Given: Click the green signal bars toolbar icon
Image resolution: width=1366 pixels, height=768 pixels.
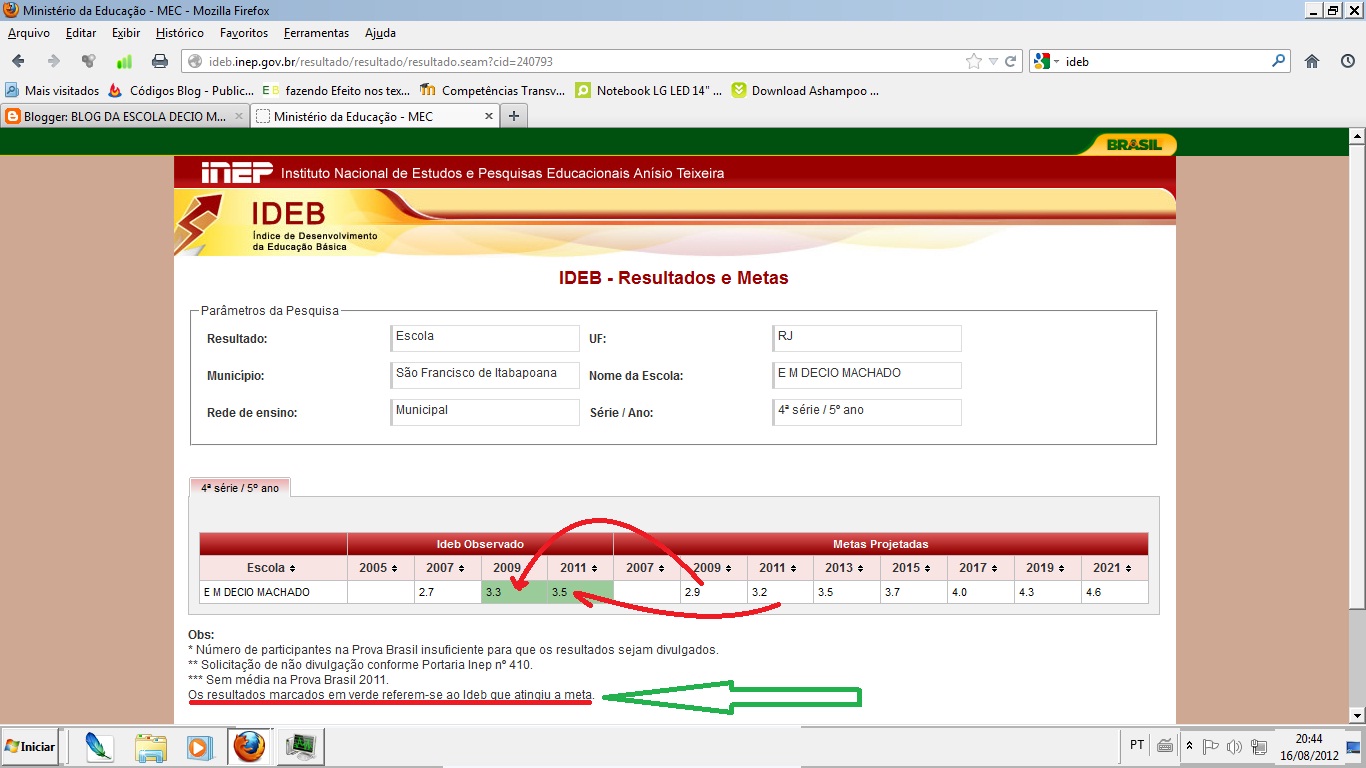Looking at the screenshot, I should pyautogui.click(x=124, y=61).
